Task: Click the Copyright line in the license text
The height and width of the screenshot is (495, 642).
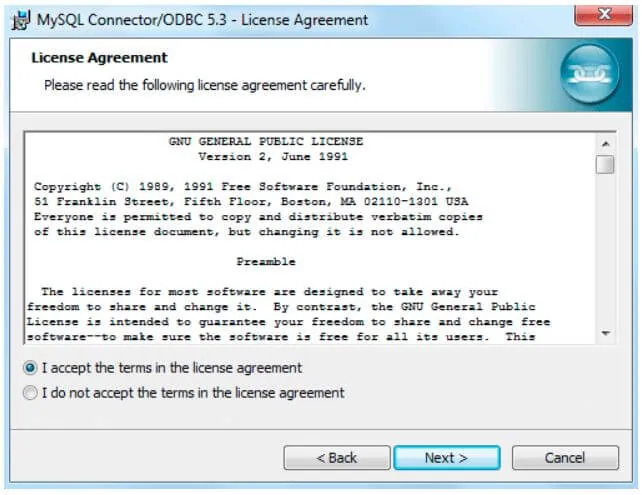Action: 243,187
